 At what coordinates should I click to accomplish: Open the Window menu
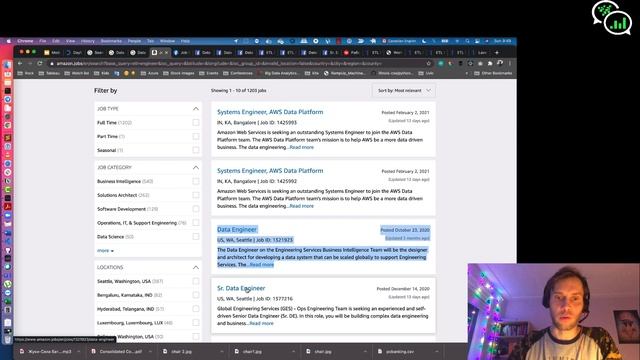pos(167,41)
